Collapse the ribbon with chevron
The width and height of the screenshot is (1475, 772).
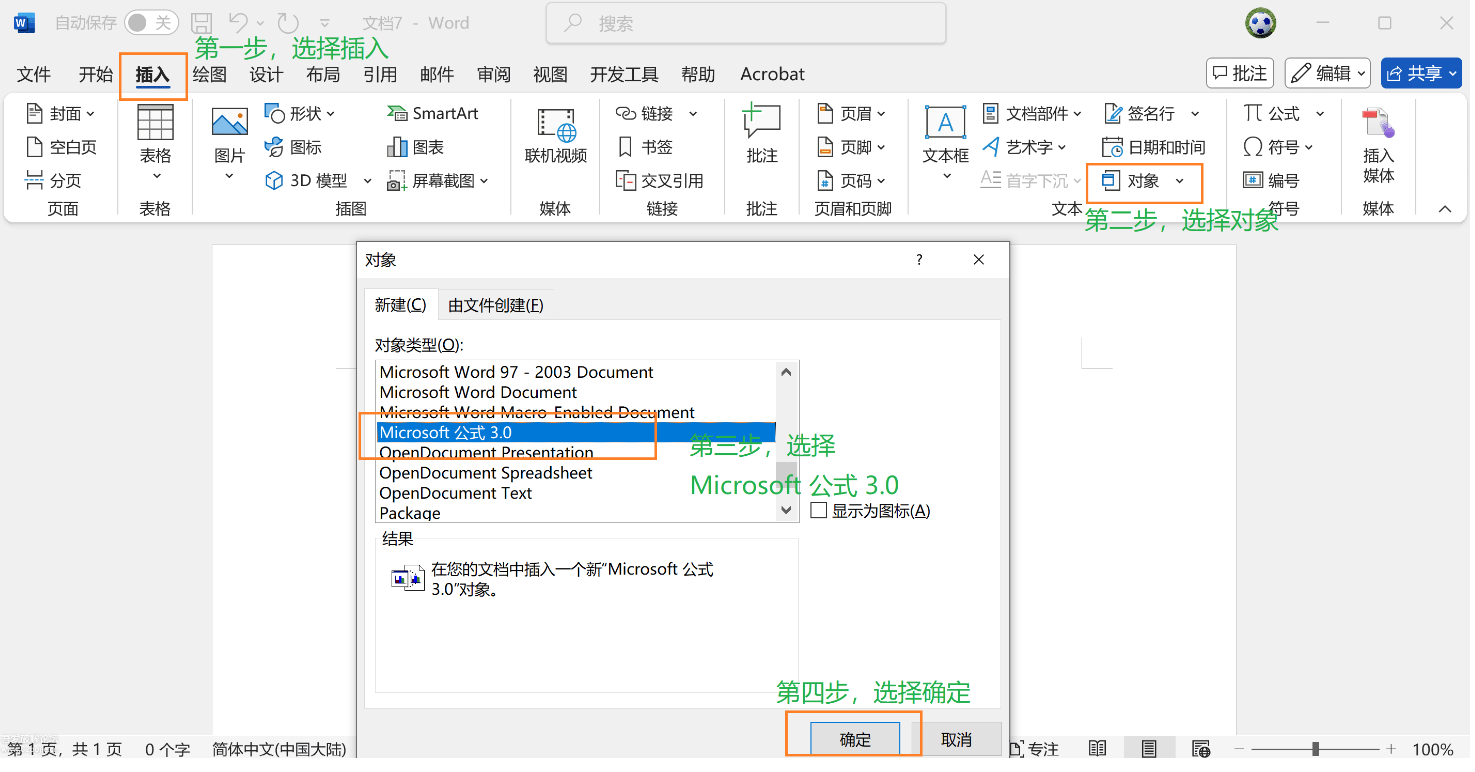[x=1445, y=208]
